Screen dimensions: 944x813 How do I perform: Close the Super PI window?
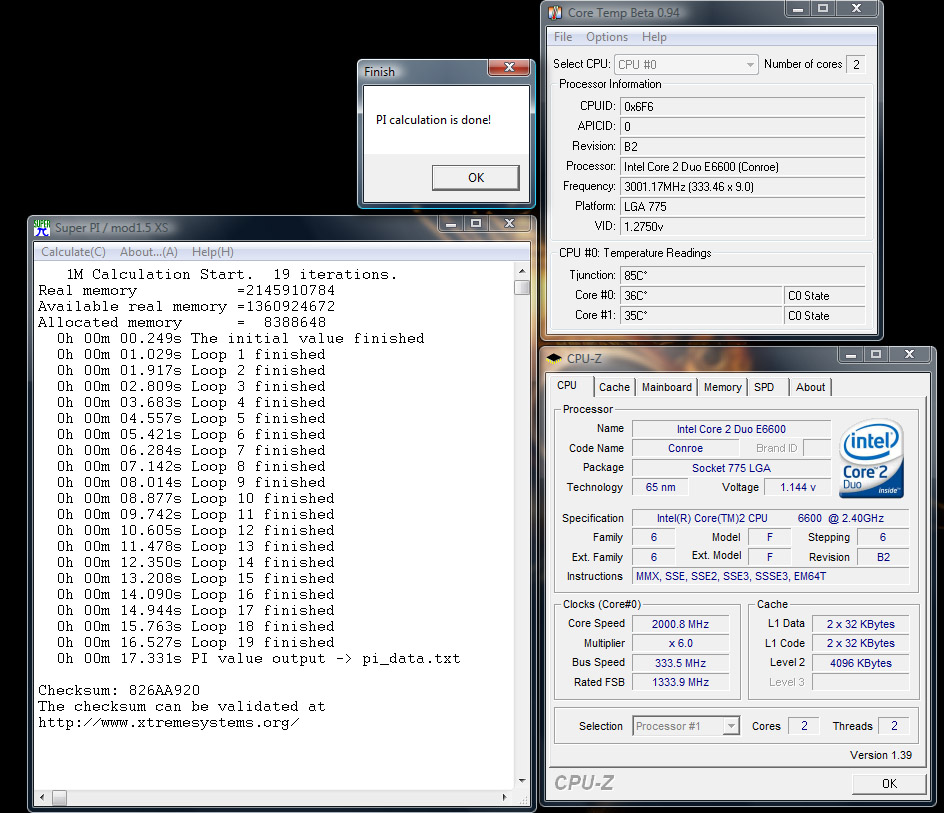point(509,223)
